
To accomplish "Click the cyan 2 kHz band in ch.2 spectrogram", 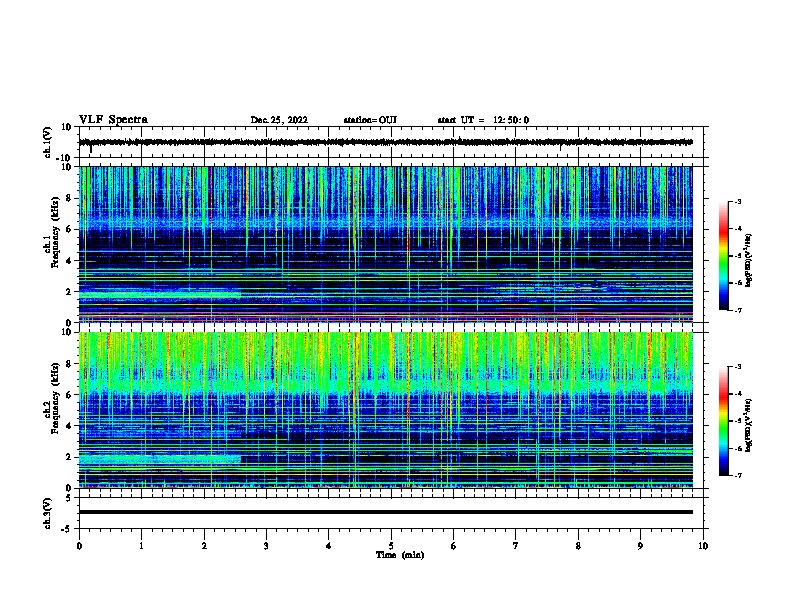I will coord(160,460).
